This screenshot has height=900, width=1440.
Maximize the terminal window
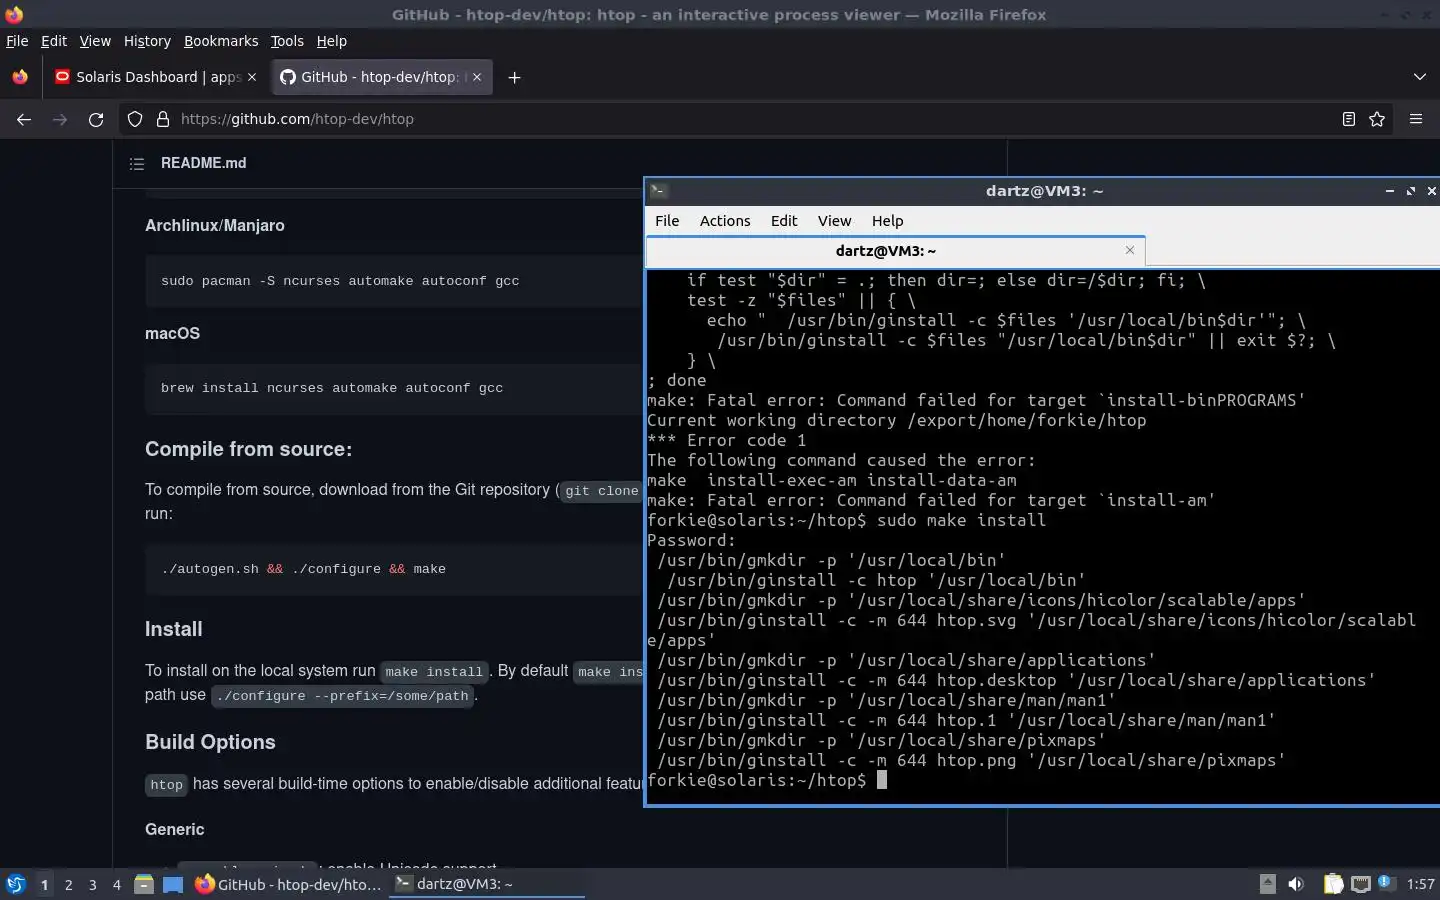[x=1411, y=191]
